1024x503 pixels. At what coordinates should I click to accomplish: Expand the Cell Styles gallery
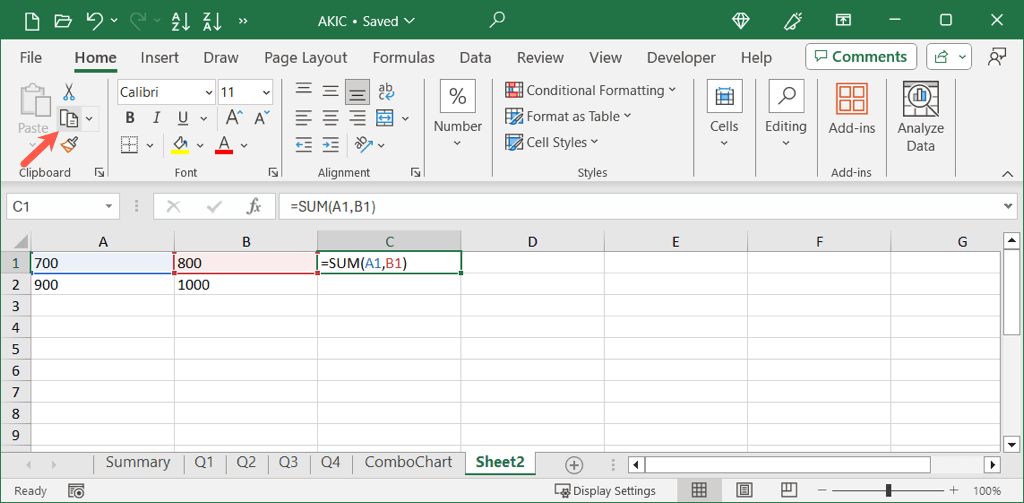[552, 142]
